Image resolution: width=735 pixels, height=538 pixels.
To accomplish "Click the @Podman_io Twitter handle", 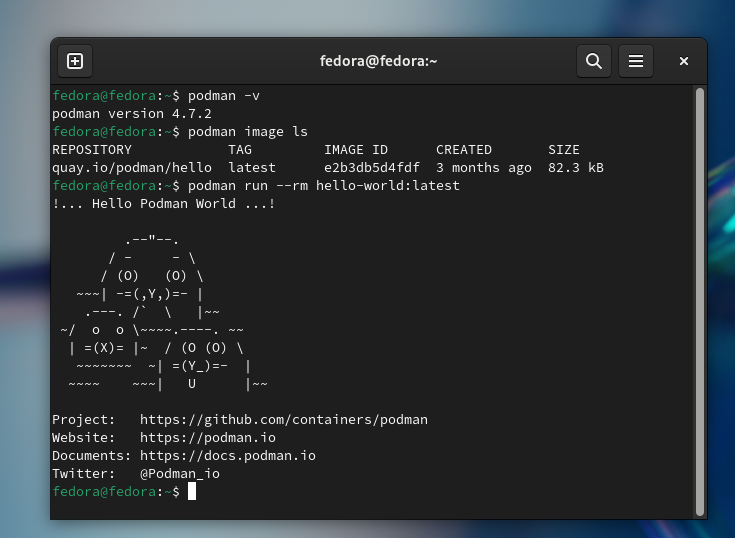I will pos(180,474).
